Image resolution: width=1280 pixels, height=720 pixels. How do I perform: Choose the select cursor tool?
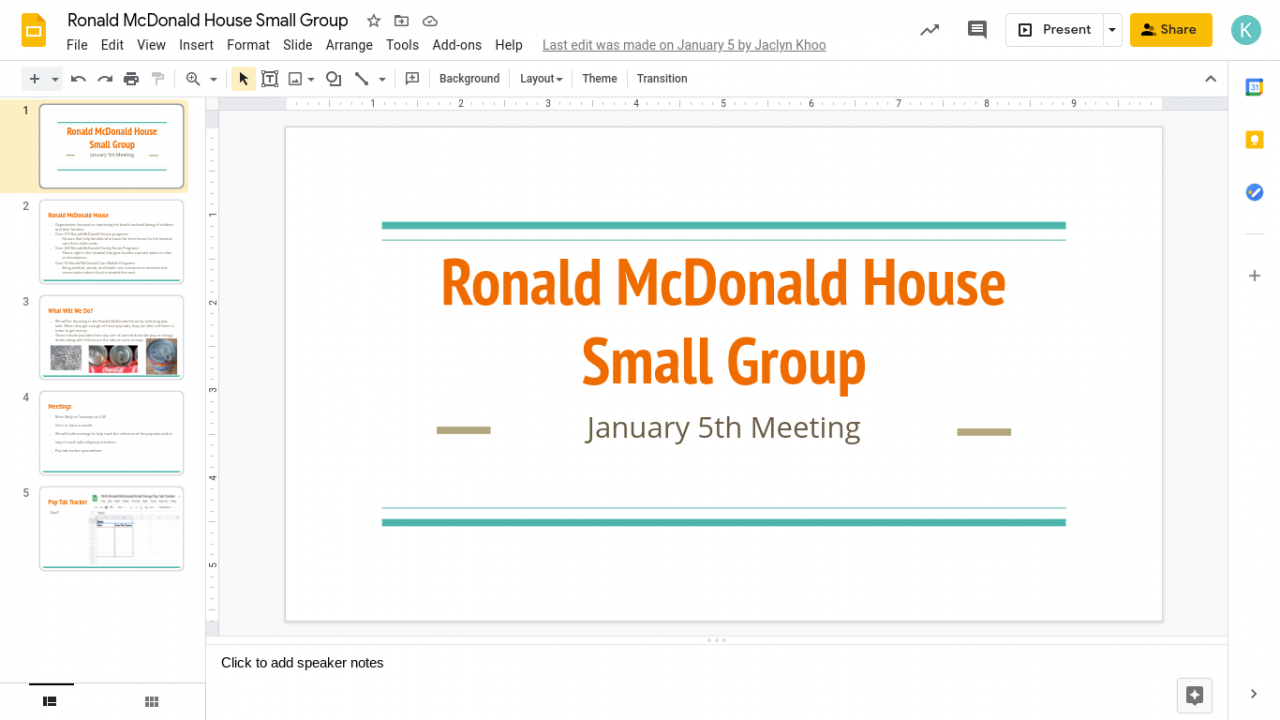243,79
